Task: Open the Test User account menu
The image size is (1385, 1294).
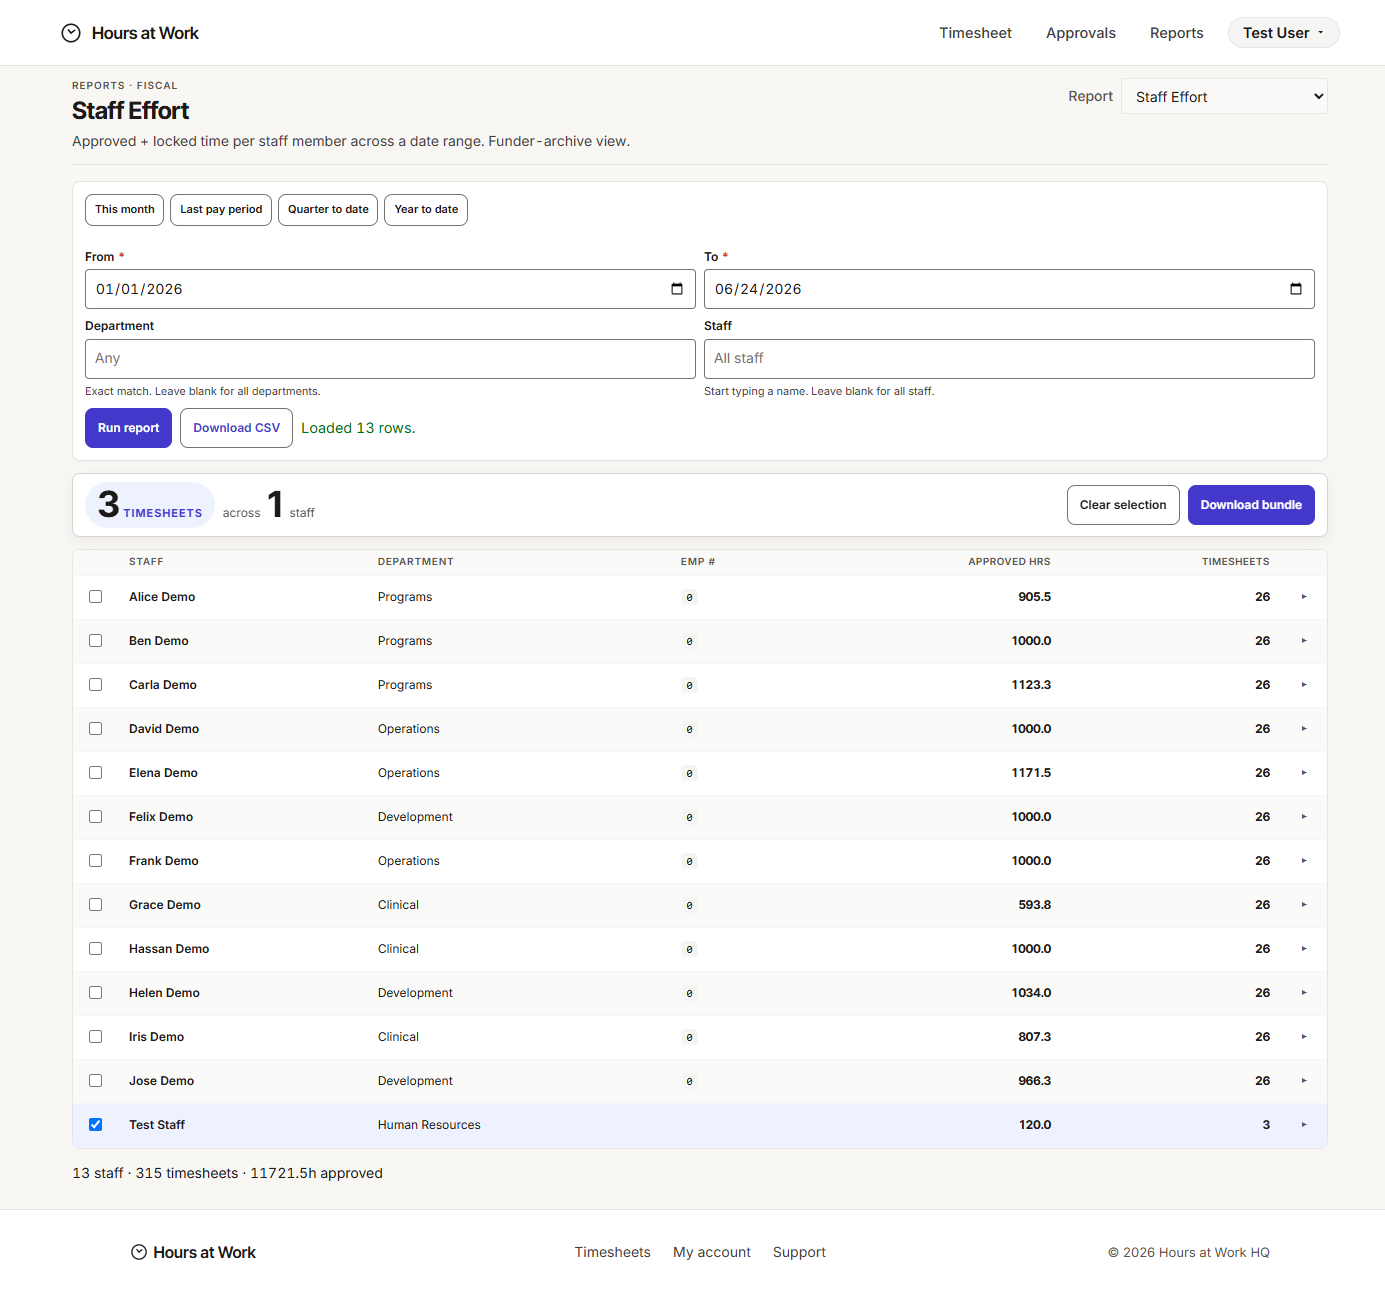Action: pos(1283,33)
